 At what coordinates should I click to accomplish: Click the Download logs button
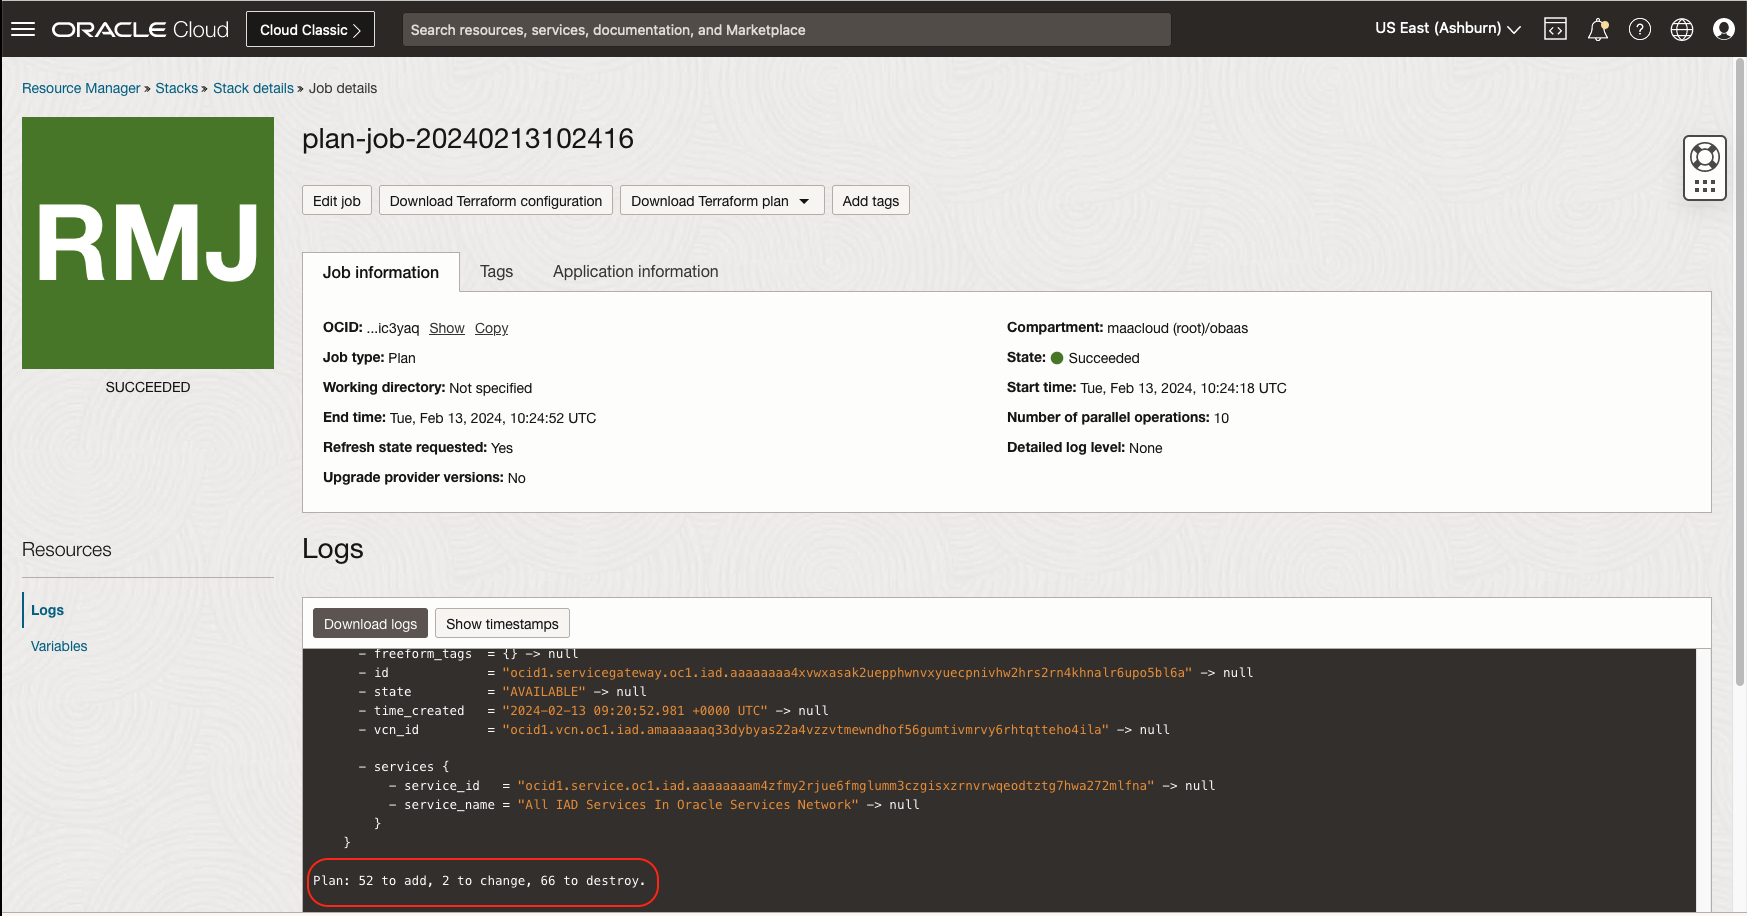pos(370,624)
